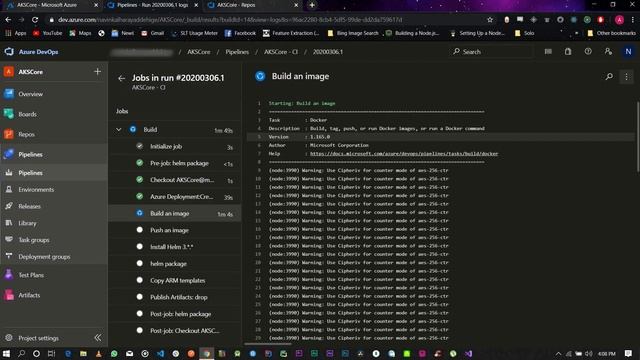Image resolution: width=640 pixels, height=360 pixels.
Task: Open the Windows Start menu
Action: [6, 353]
